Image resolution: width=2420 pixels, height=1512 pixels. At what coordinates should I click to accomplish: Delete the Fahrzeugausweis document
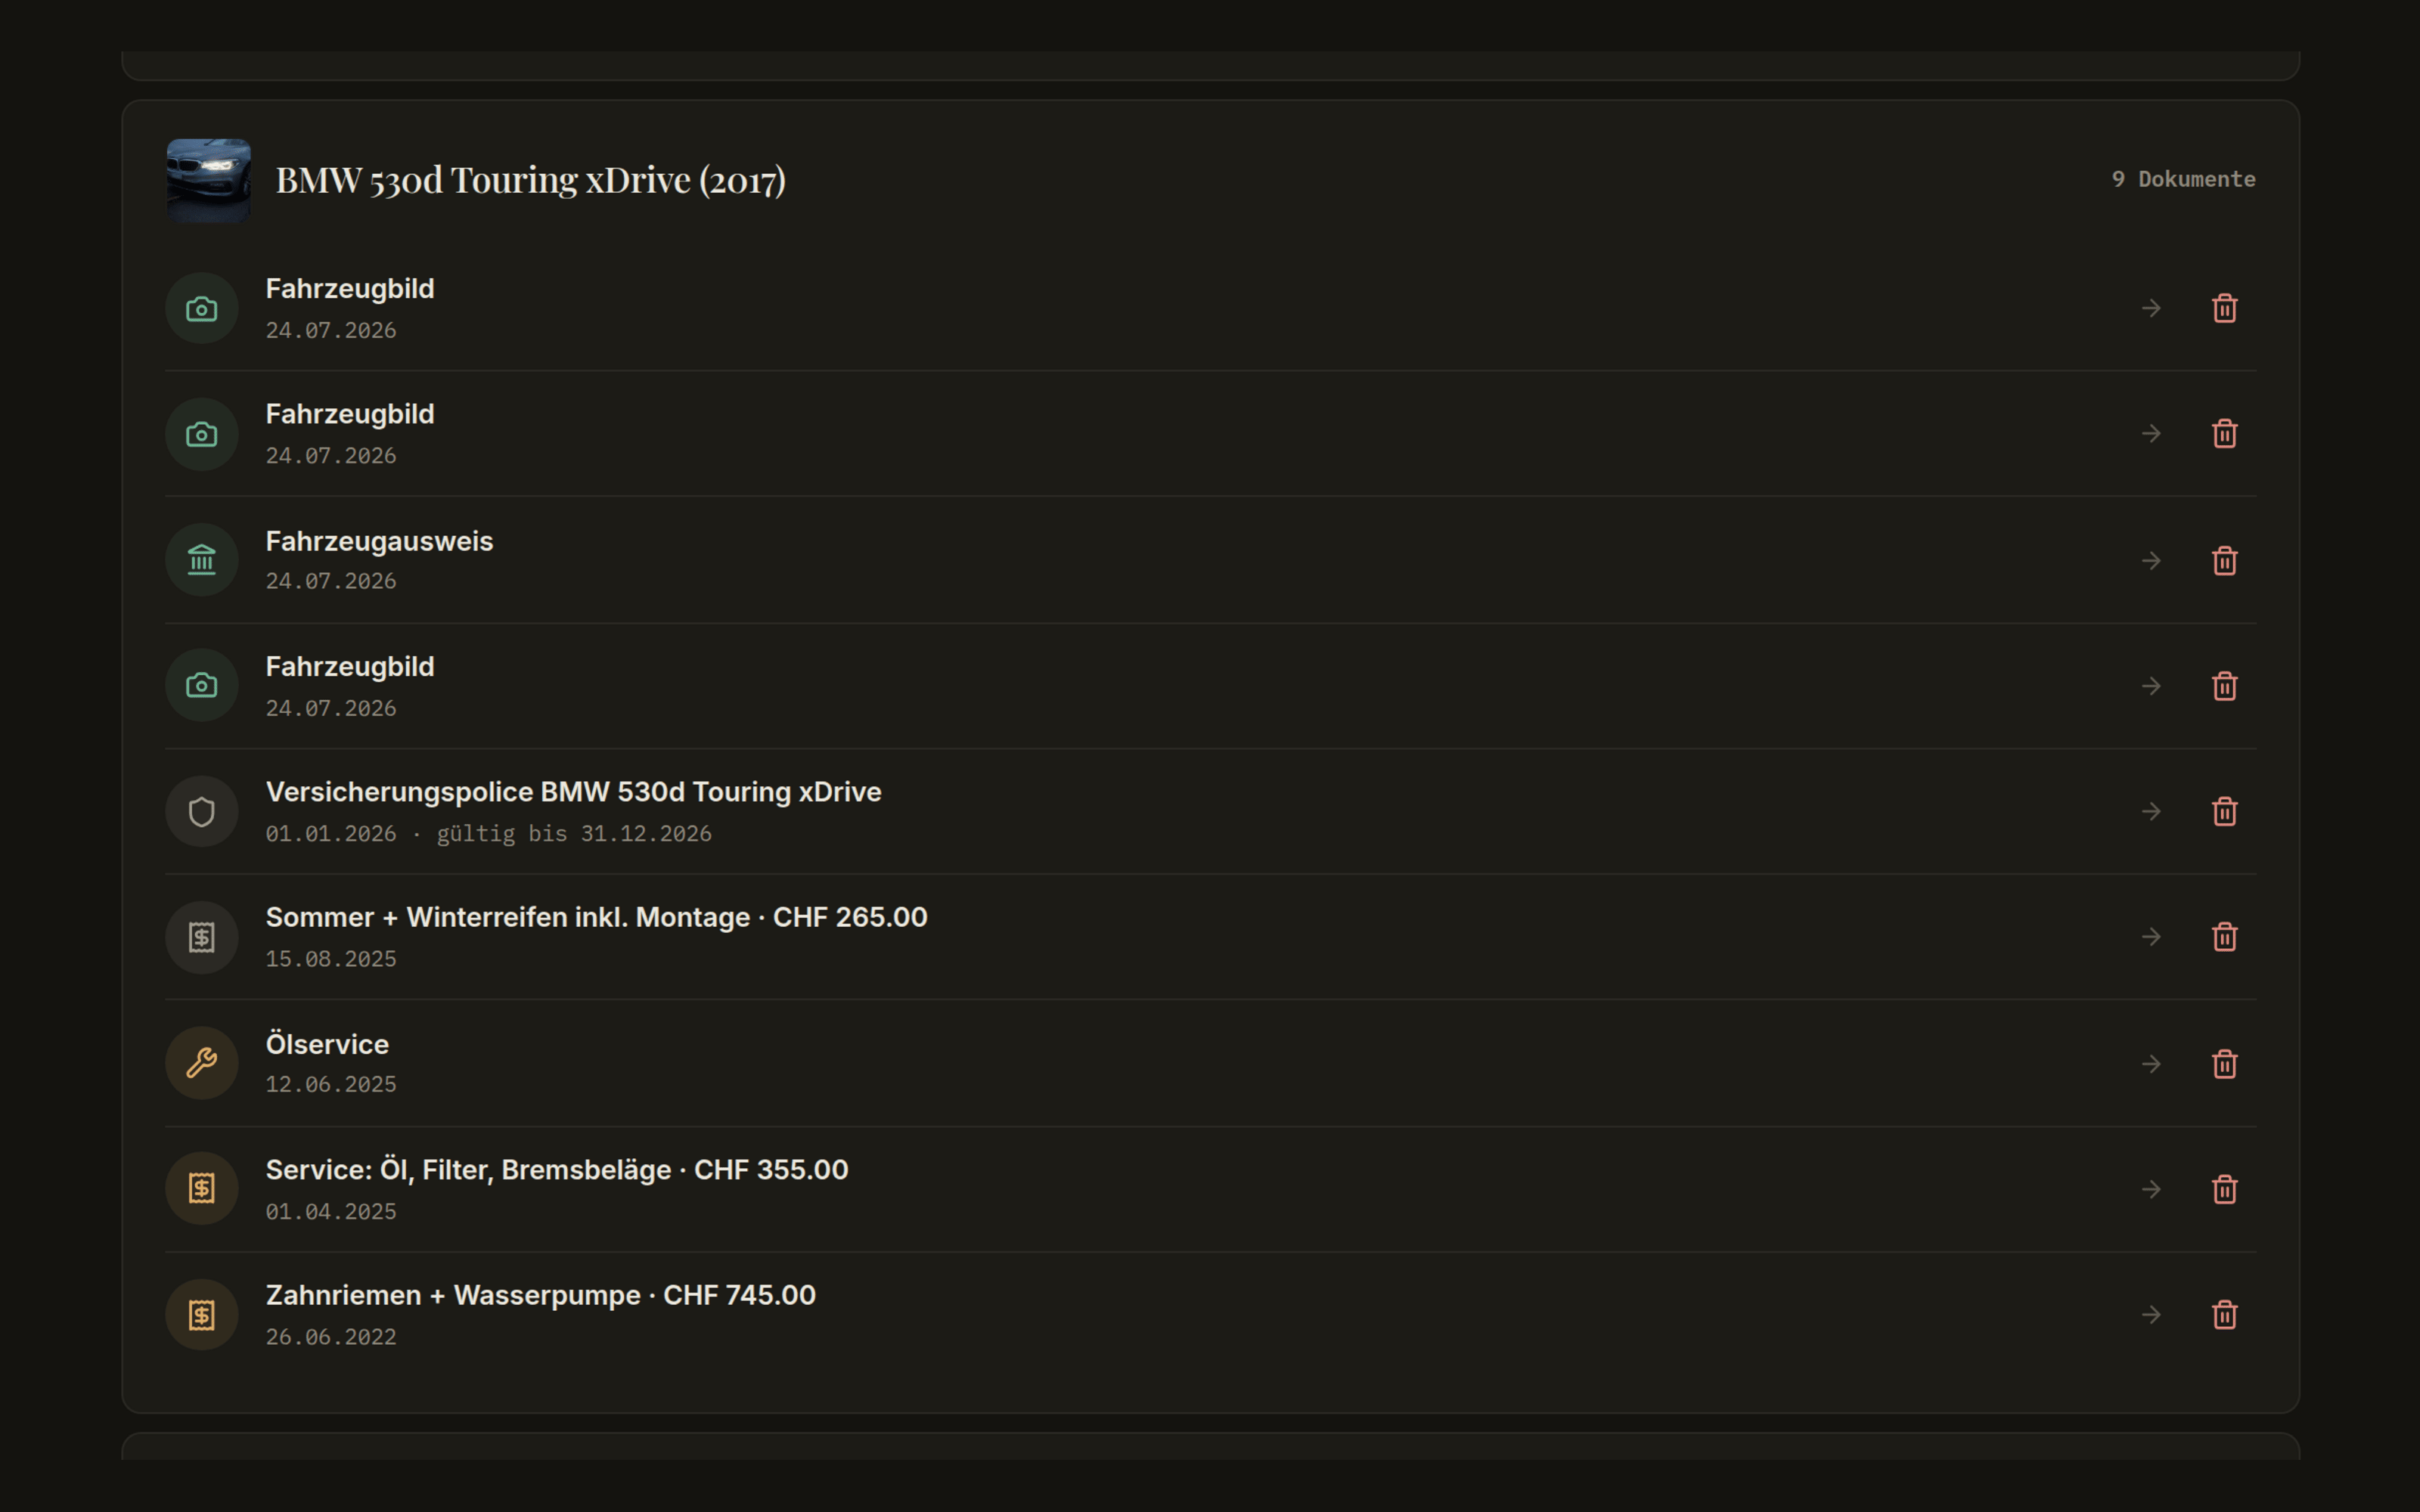2224,561
